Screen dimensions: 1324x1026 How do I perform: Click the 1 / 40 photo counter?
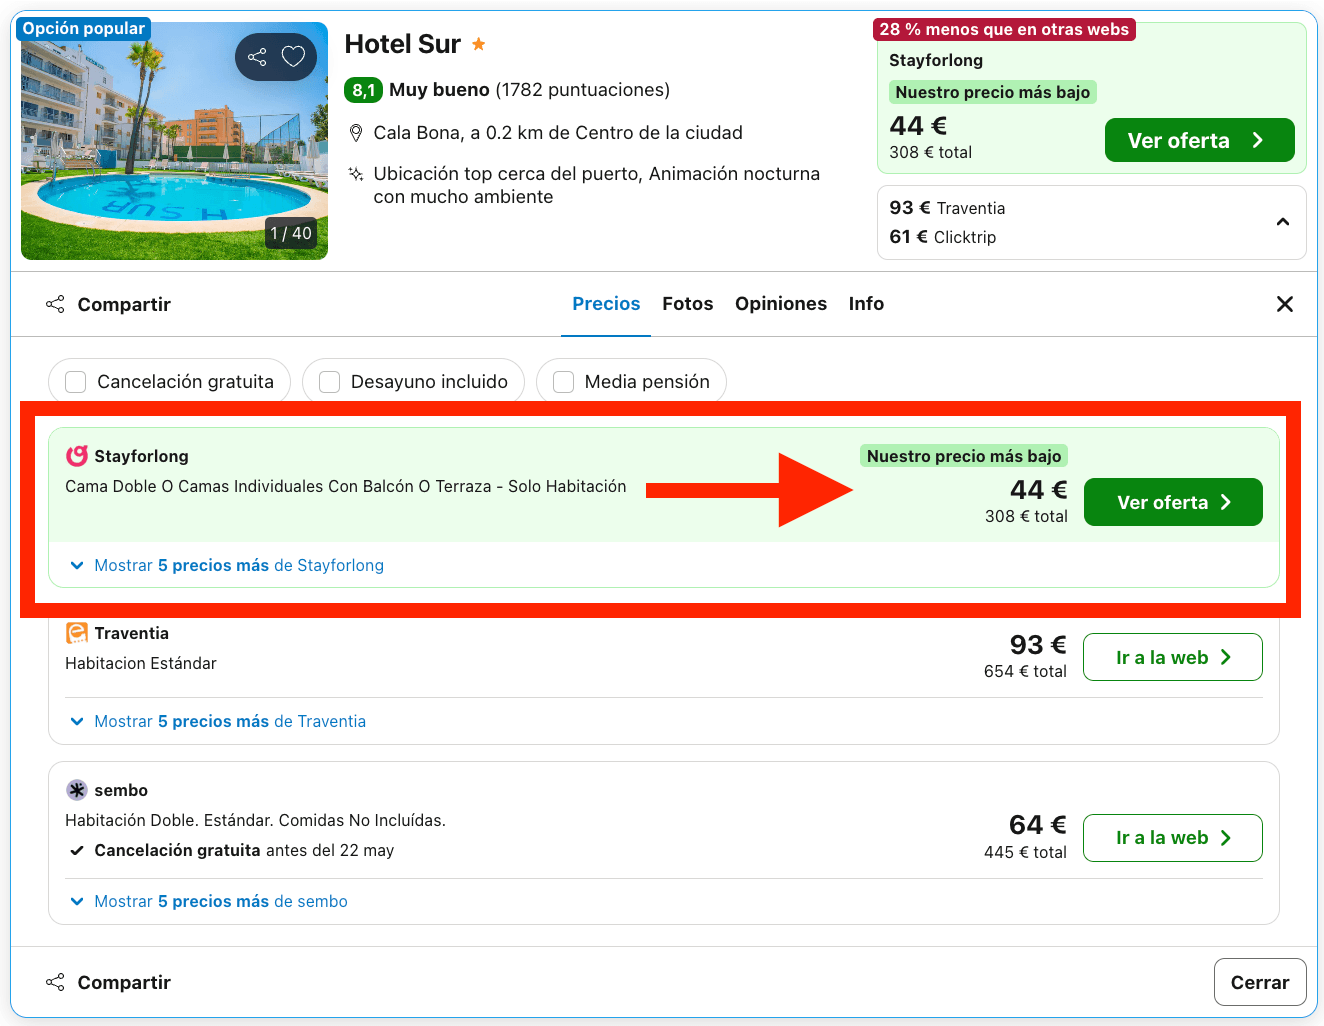[291, 233]
